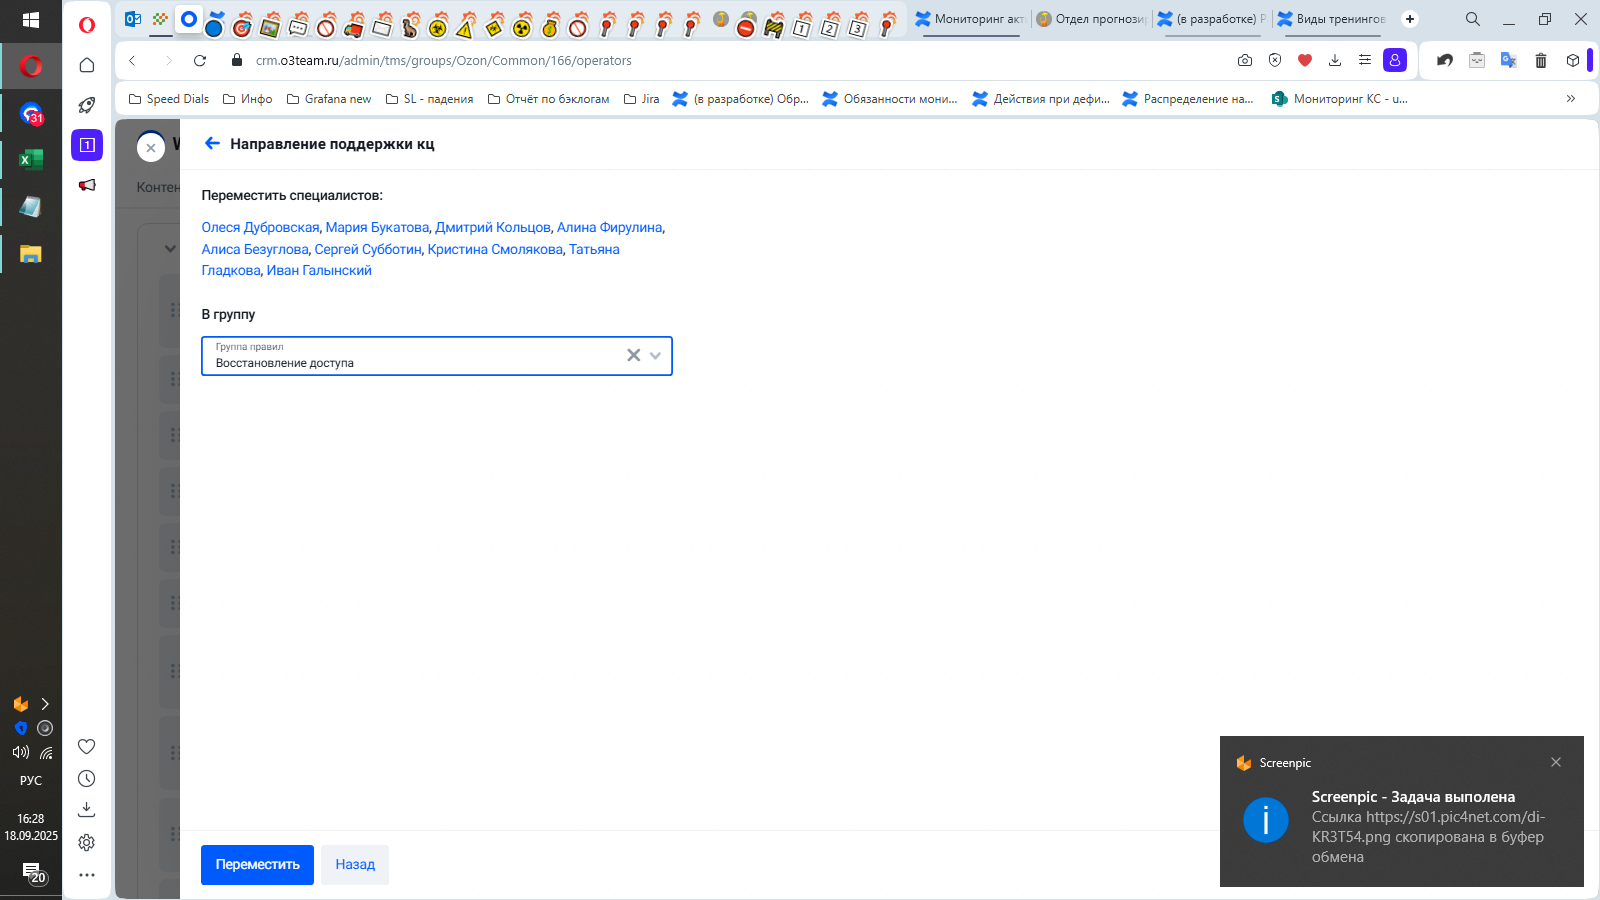
Task: Clear the Восстановление доступа group selection
Action: [633, 355]
